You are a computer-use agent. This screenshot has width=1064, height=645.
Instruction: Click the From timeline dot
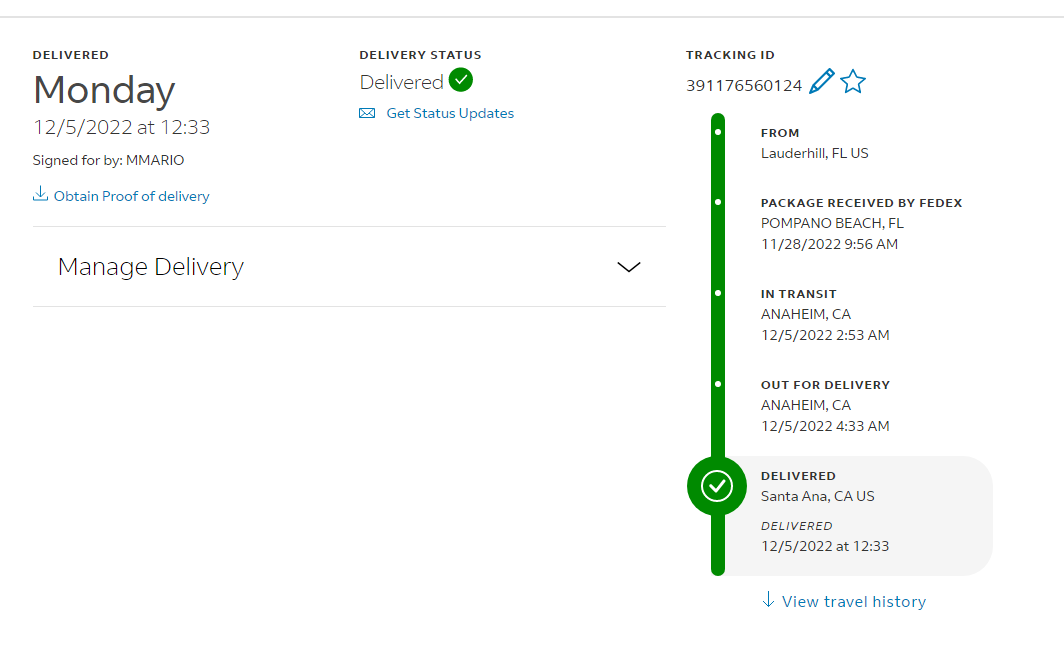[718, 132]
